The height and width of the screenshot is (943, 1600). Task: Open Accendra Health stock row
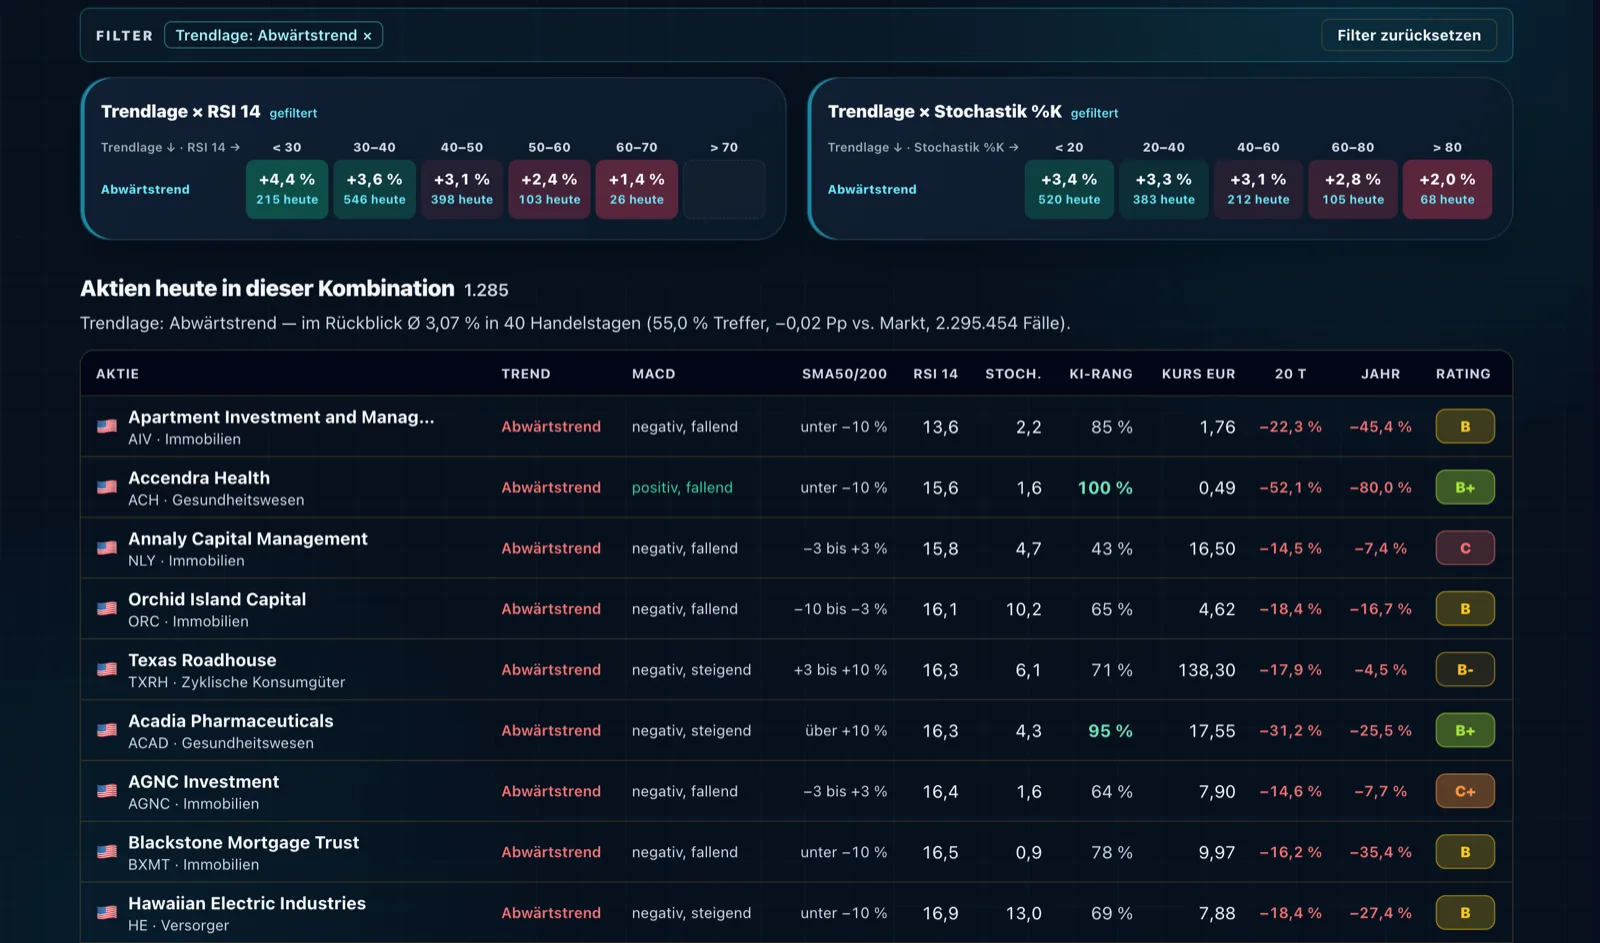coord(796,488)
